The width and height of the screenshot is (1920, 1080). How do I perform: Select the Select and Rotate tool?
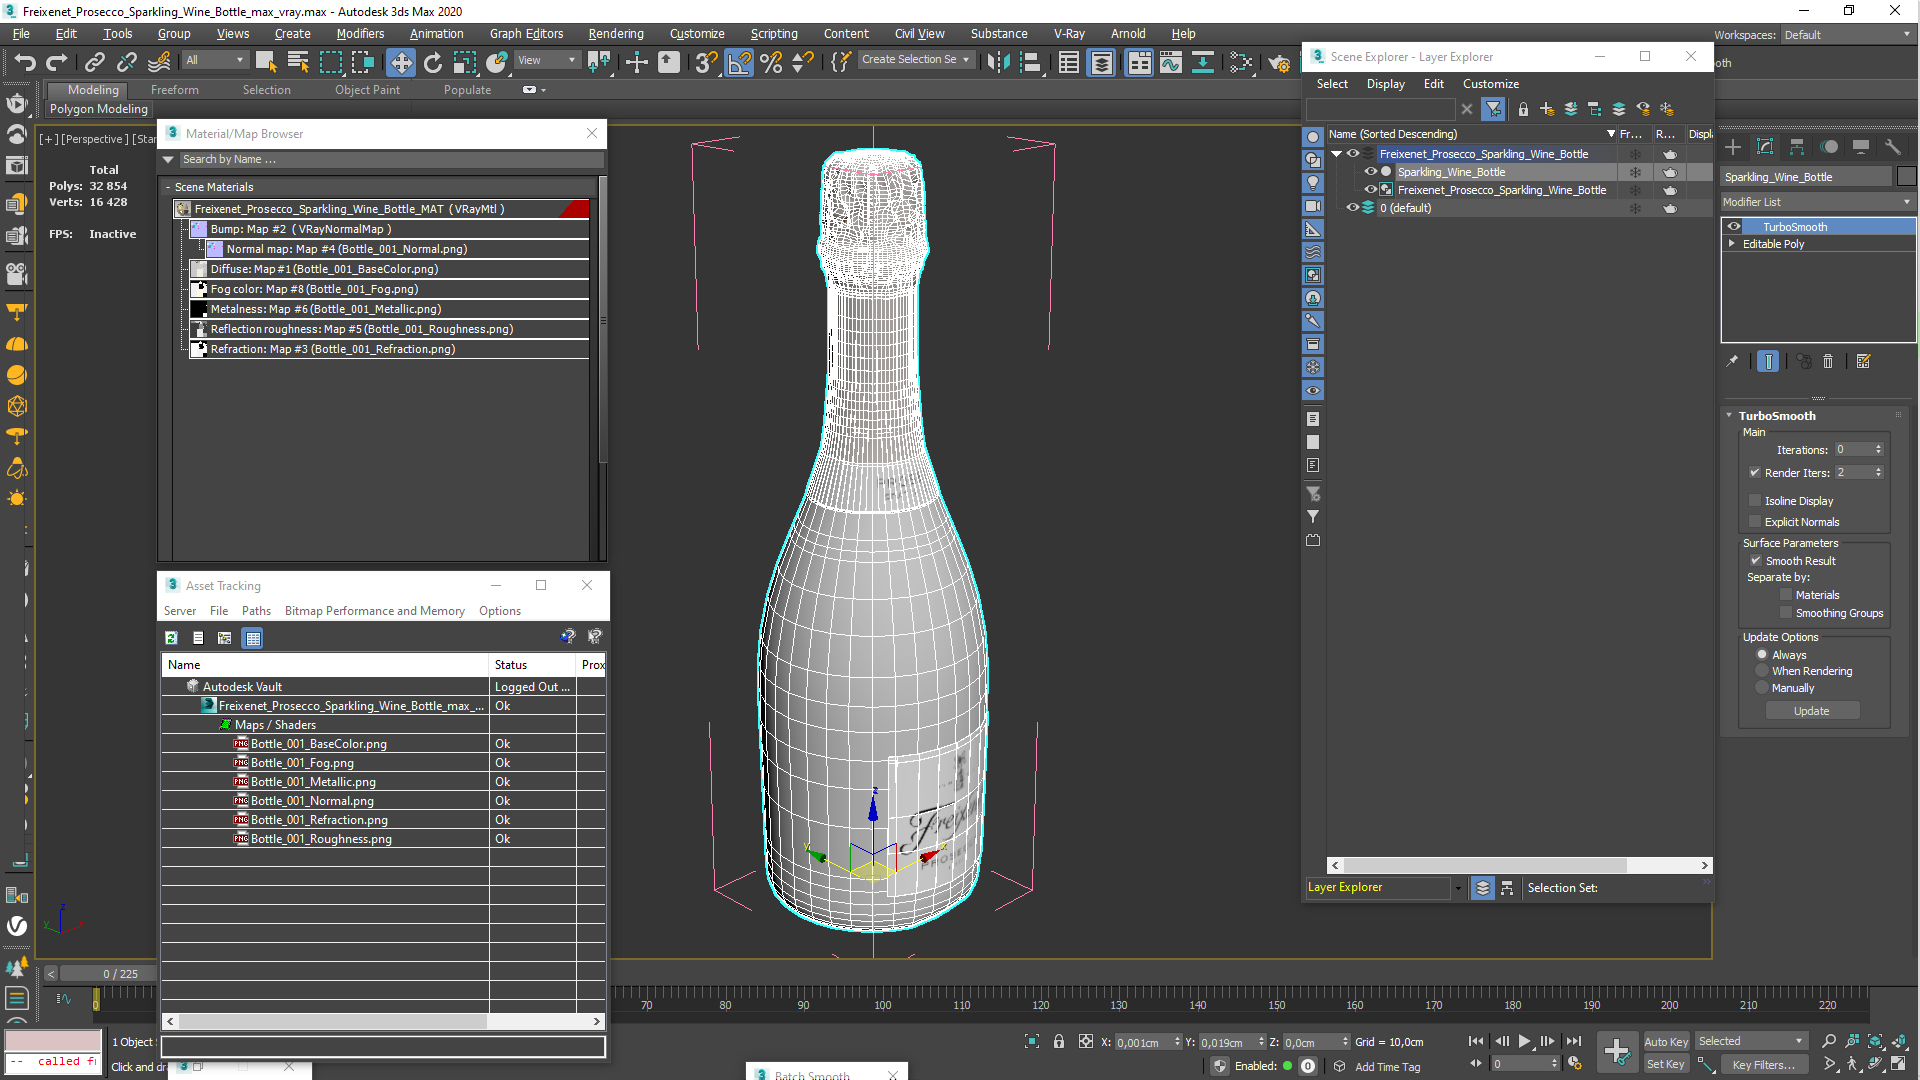coord(432,62)
